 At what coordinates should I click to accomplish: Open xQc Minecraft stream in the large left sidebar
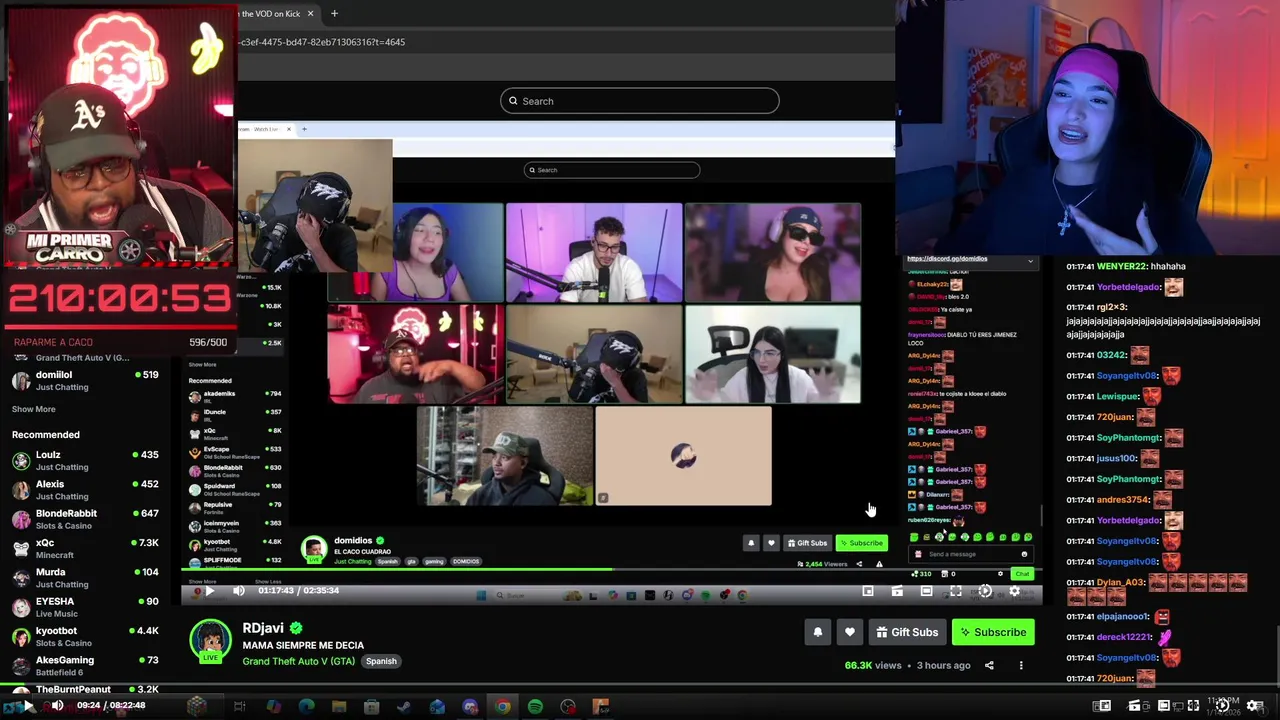click(x=85, y=548)
